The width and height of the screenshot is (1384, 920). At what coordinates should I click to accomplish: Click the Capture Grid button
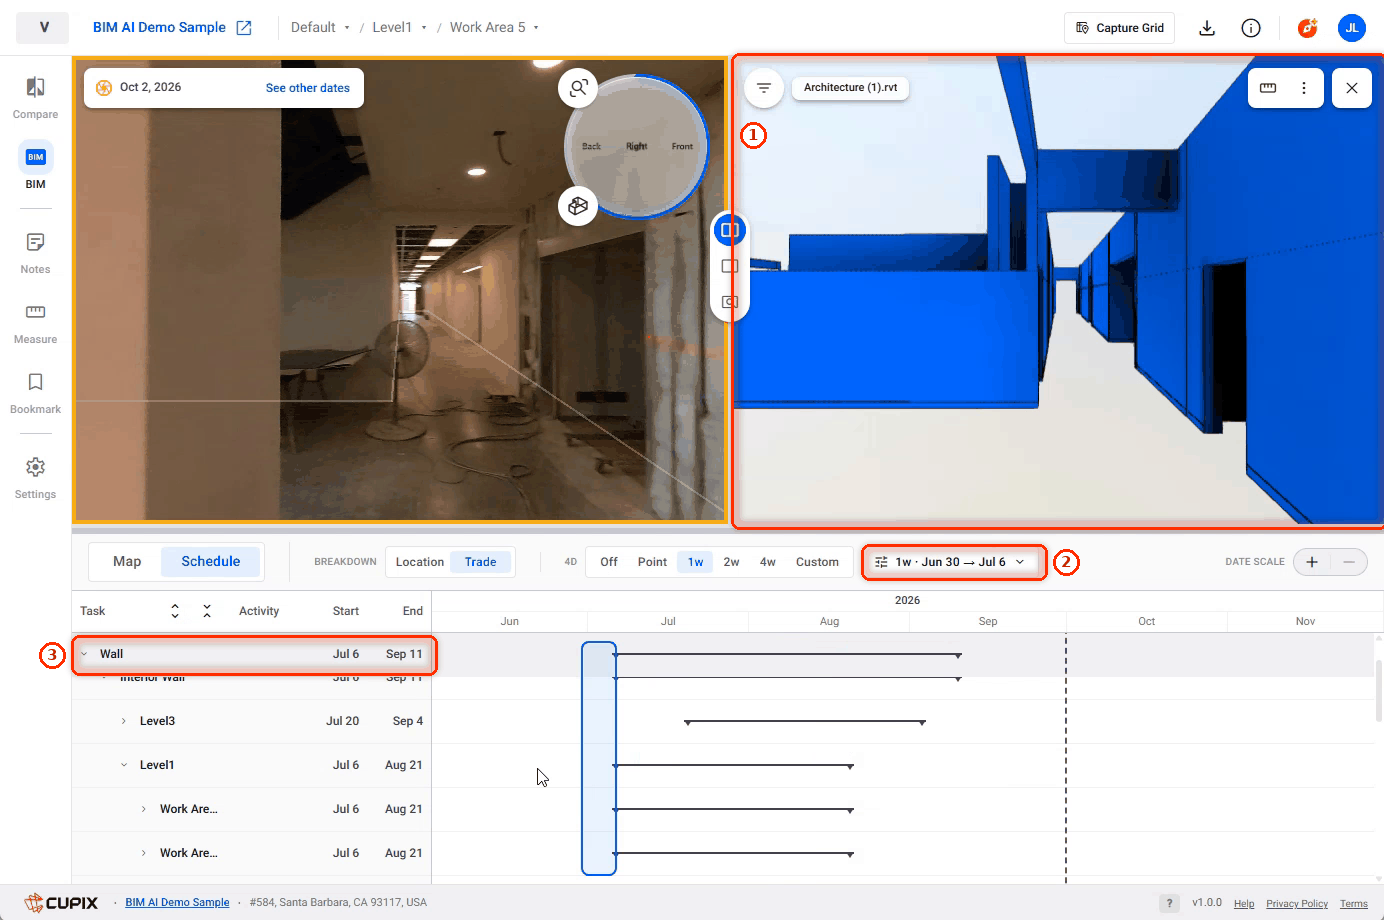(1120, 28)
